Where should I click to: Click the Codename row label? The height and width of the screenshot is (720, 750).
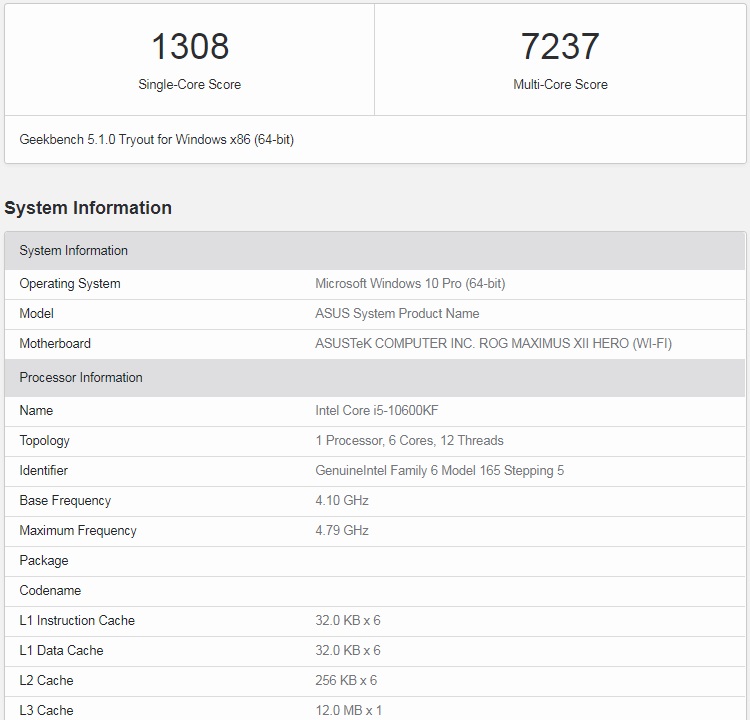tap(50, 590)
